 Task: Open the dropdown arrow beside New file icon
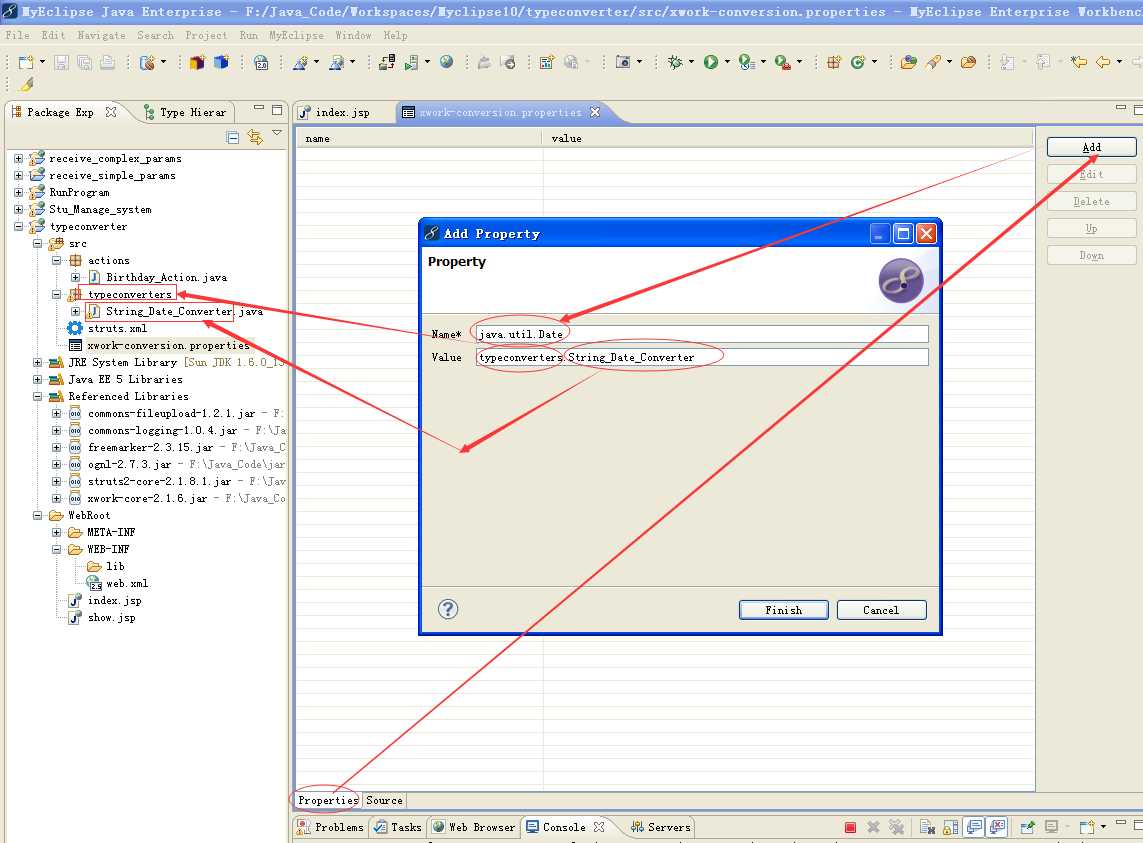(42, 62)
